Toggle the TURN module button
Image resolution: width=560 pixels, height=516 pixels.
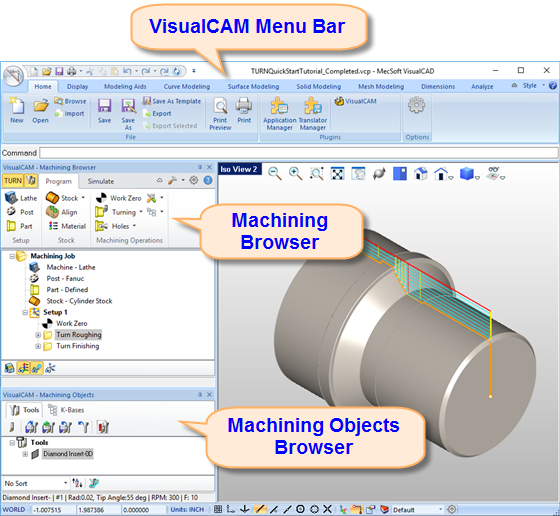[13, 181]
